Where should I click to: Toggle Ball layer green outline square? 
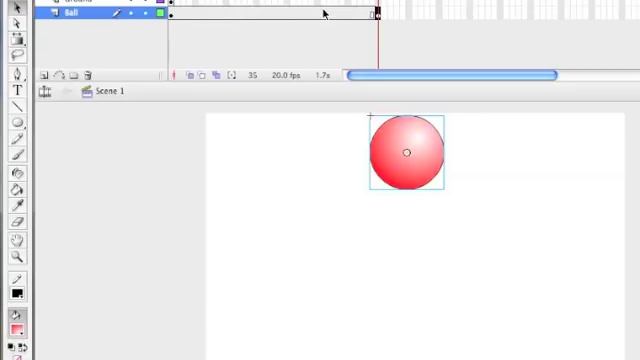point(160,13)
